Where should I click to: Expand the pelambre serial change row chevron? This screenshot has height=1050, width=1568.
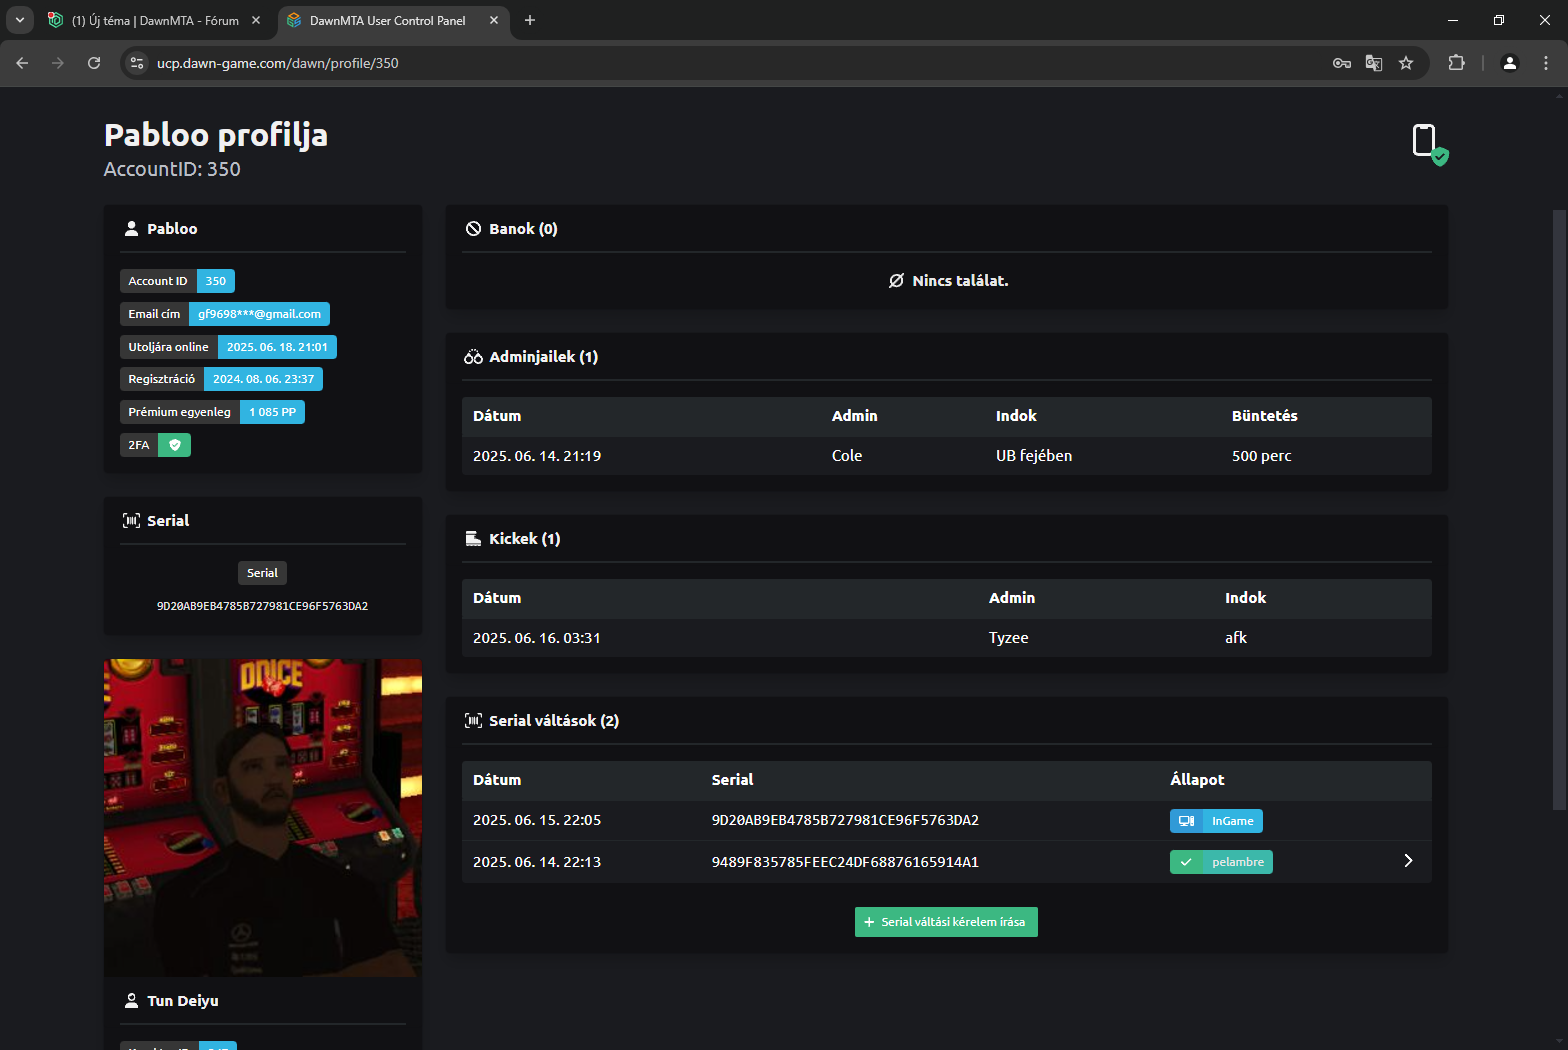point(1408,861)
